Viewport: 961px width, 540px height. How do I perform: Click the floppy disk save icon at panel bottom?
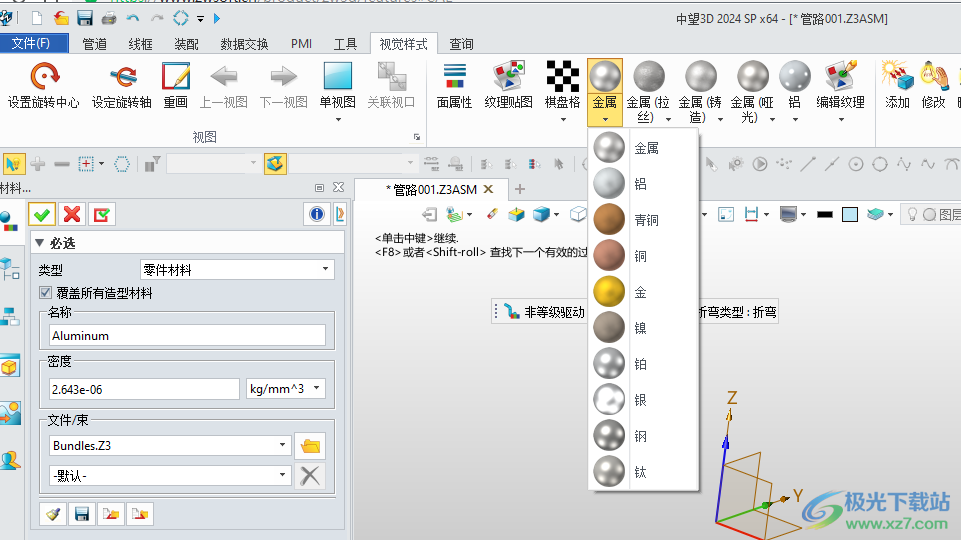click(x=82, y=514)
